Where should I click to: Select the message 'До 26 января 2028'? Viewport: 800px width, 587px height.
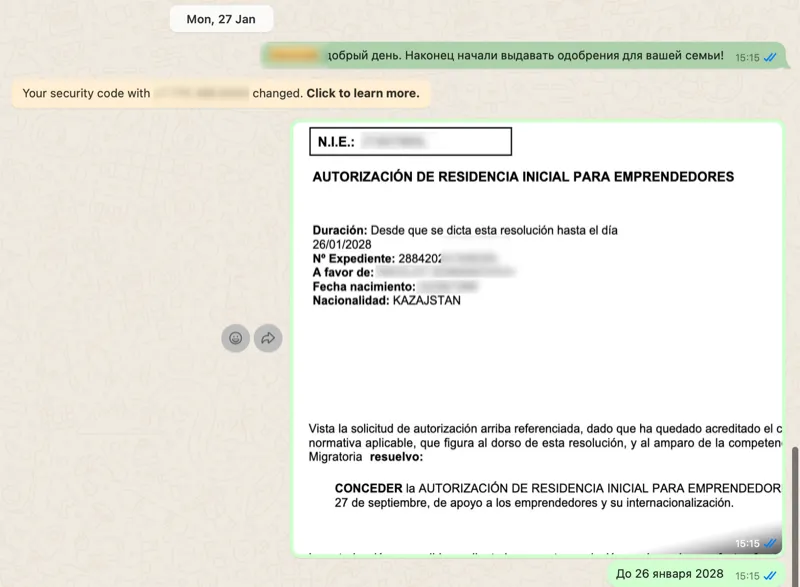[696, 574]
